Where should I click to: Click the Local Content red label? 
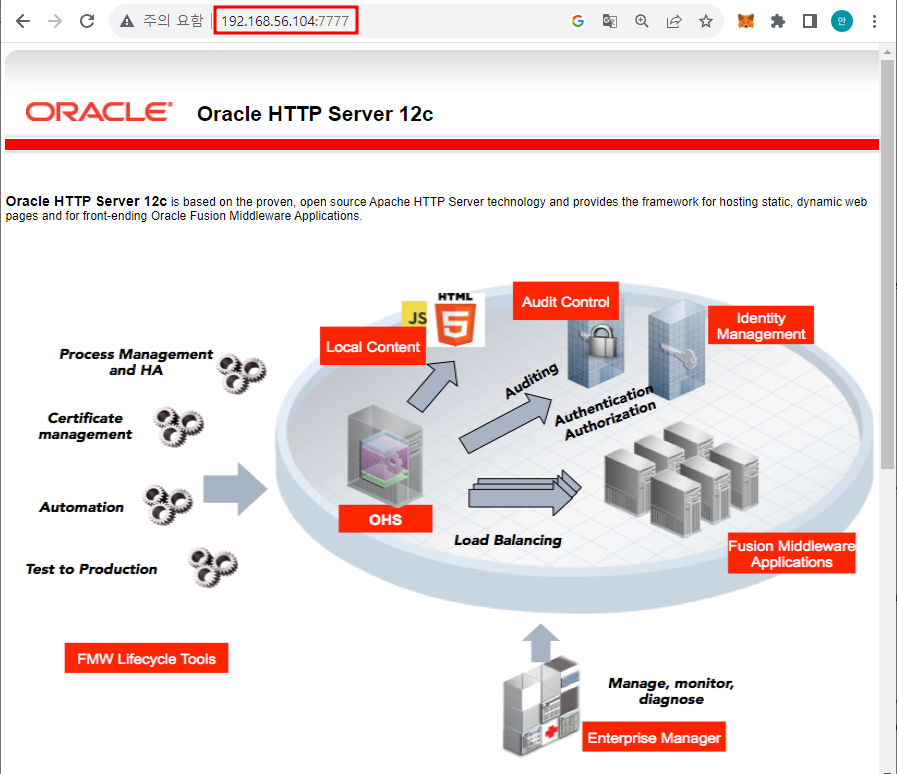click(372, 346)
